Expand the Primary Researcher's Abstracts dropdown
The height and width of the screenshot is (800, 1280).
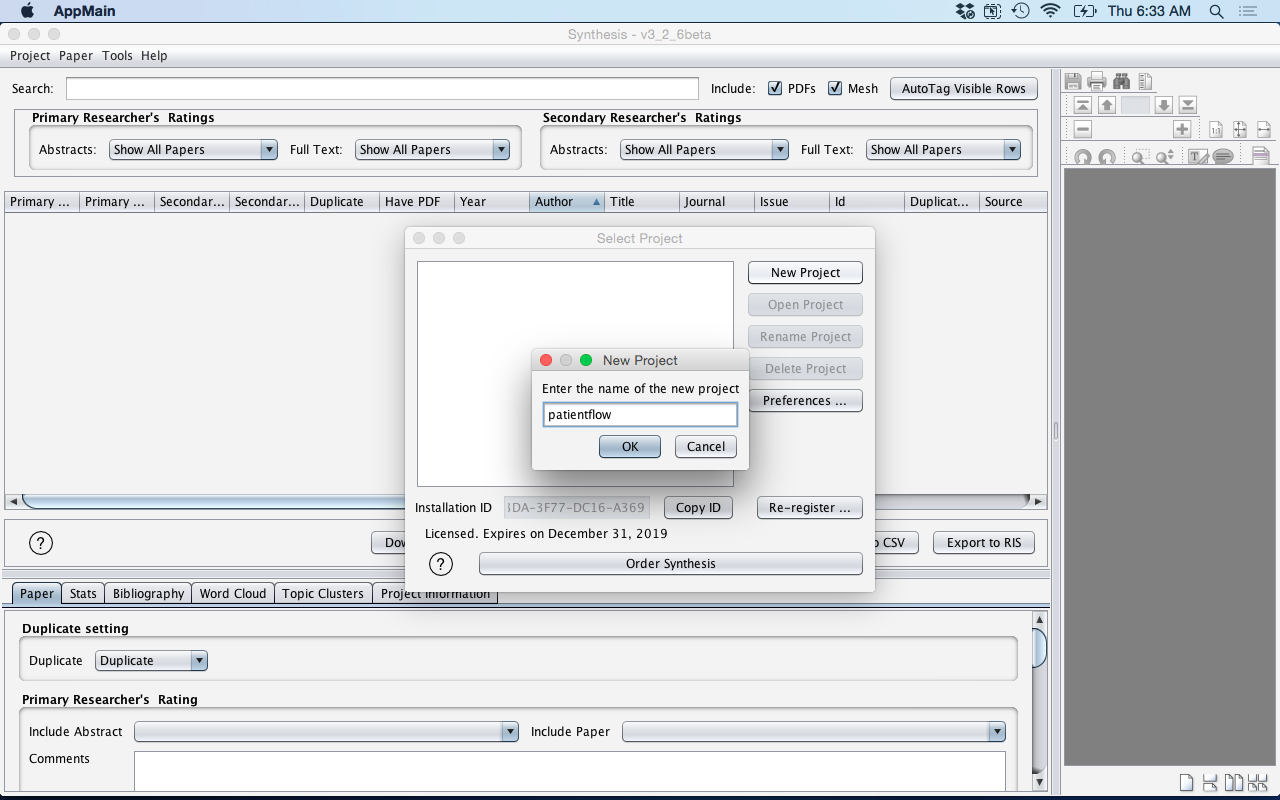[x=194, y=149]
